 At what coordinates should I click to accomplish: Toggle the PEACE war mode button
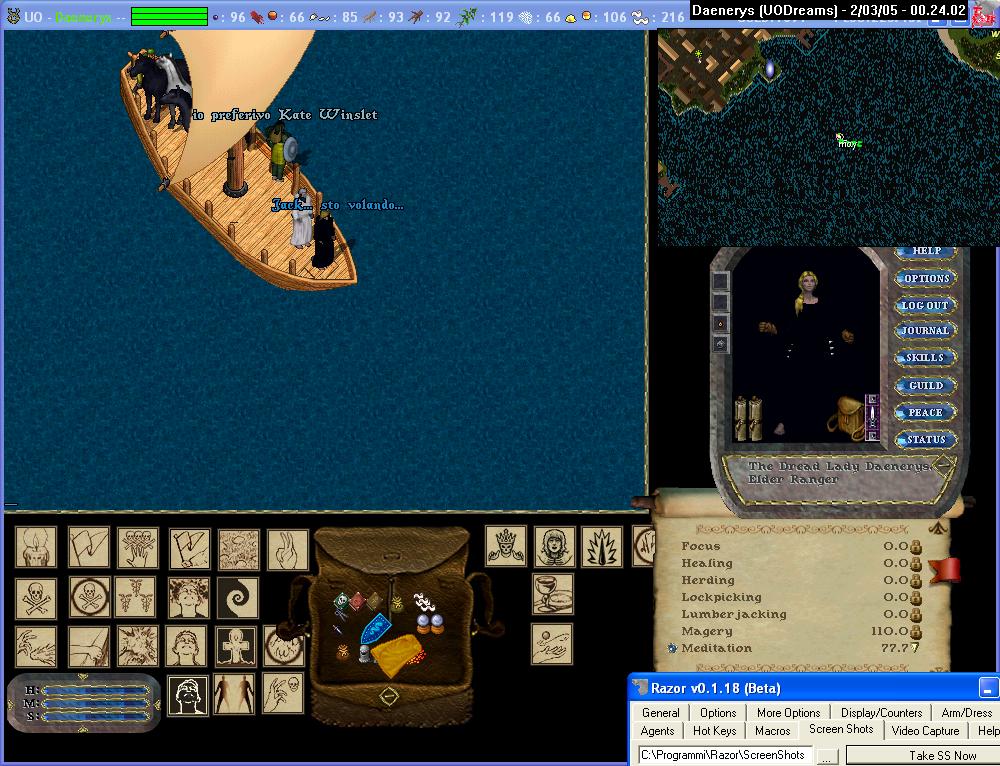pos(925,413)
